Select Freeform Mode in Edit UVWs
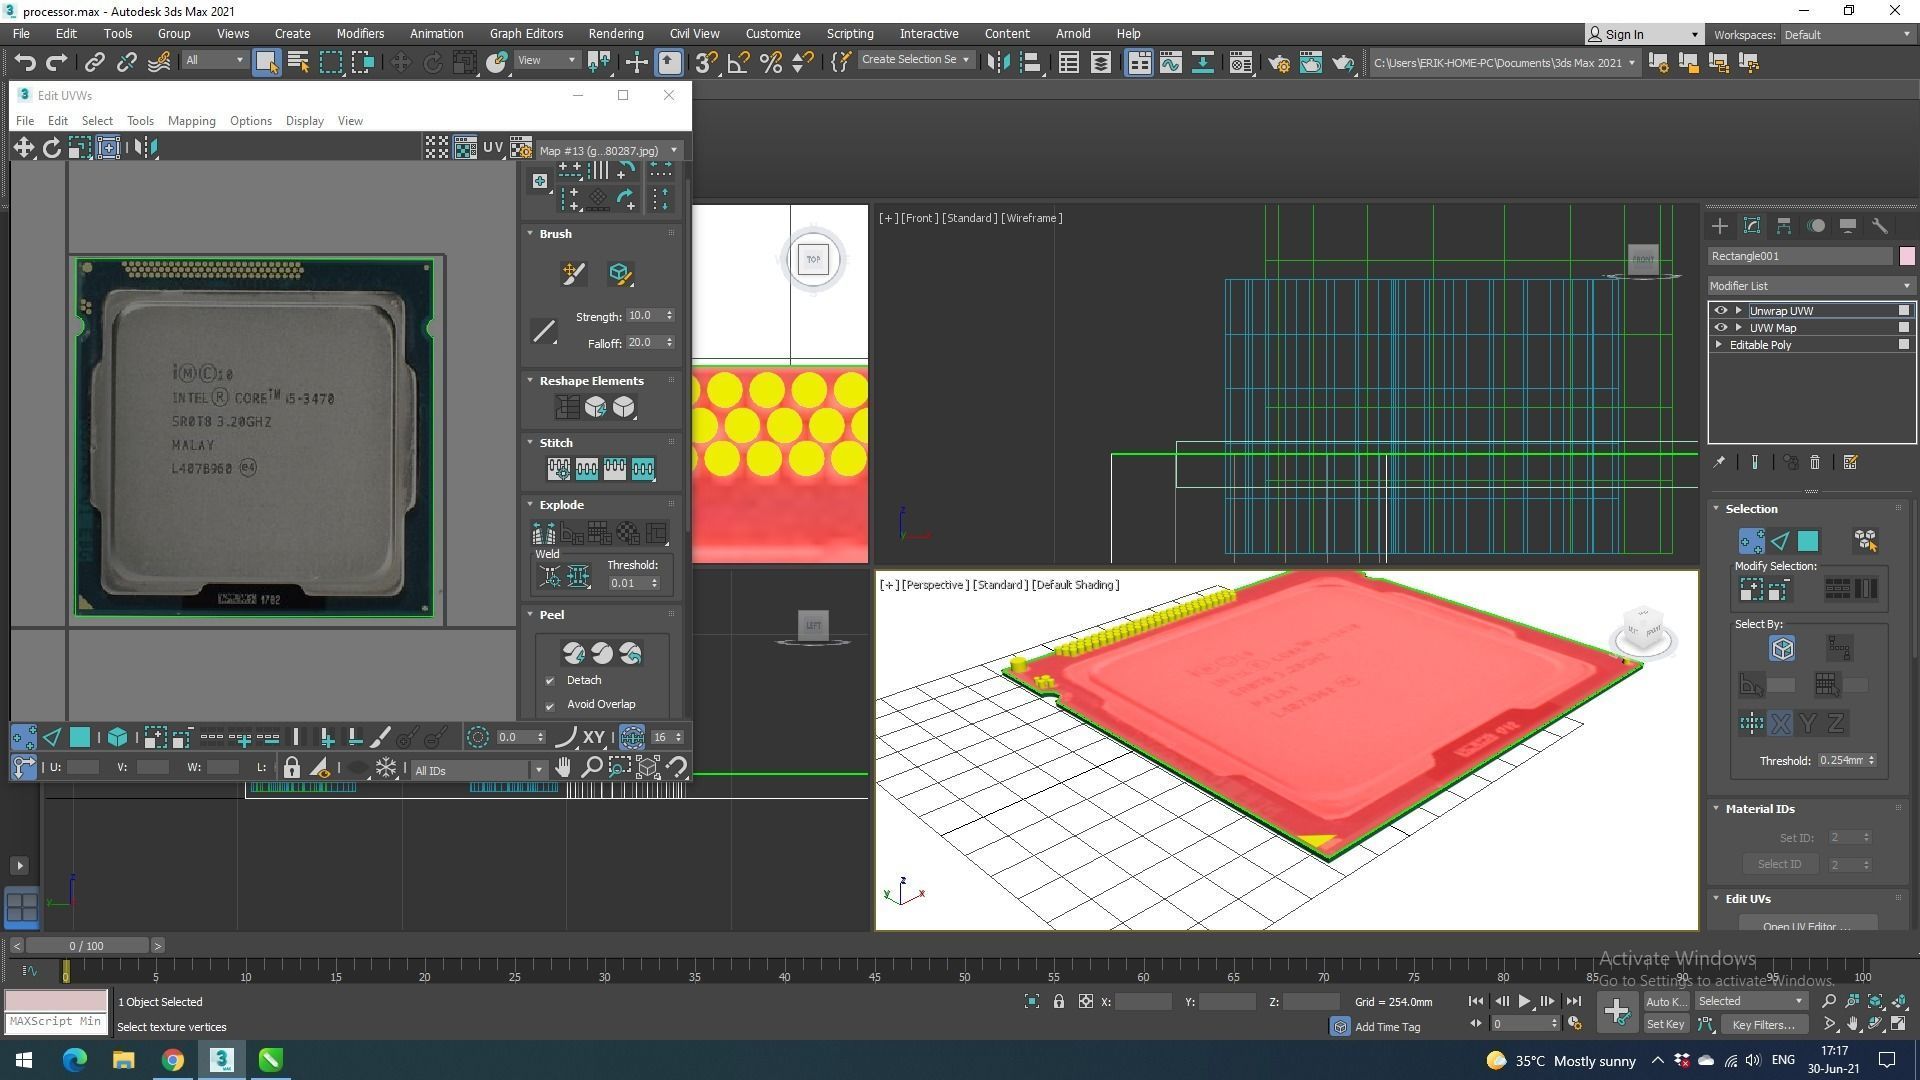 (x=108, y=148)
